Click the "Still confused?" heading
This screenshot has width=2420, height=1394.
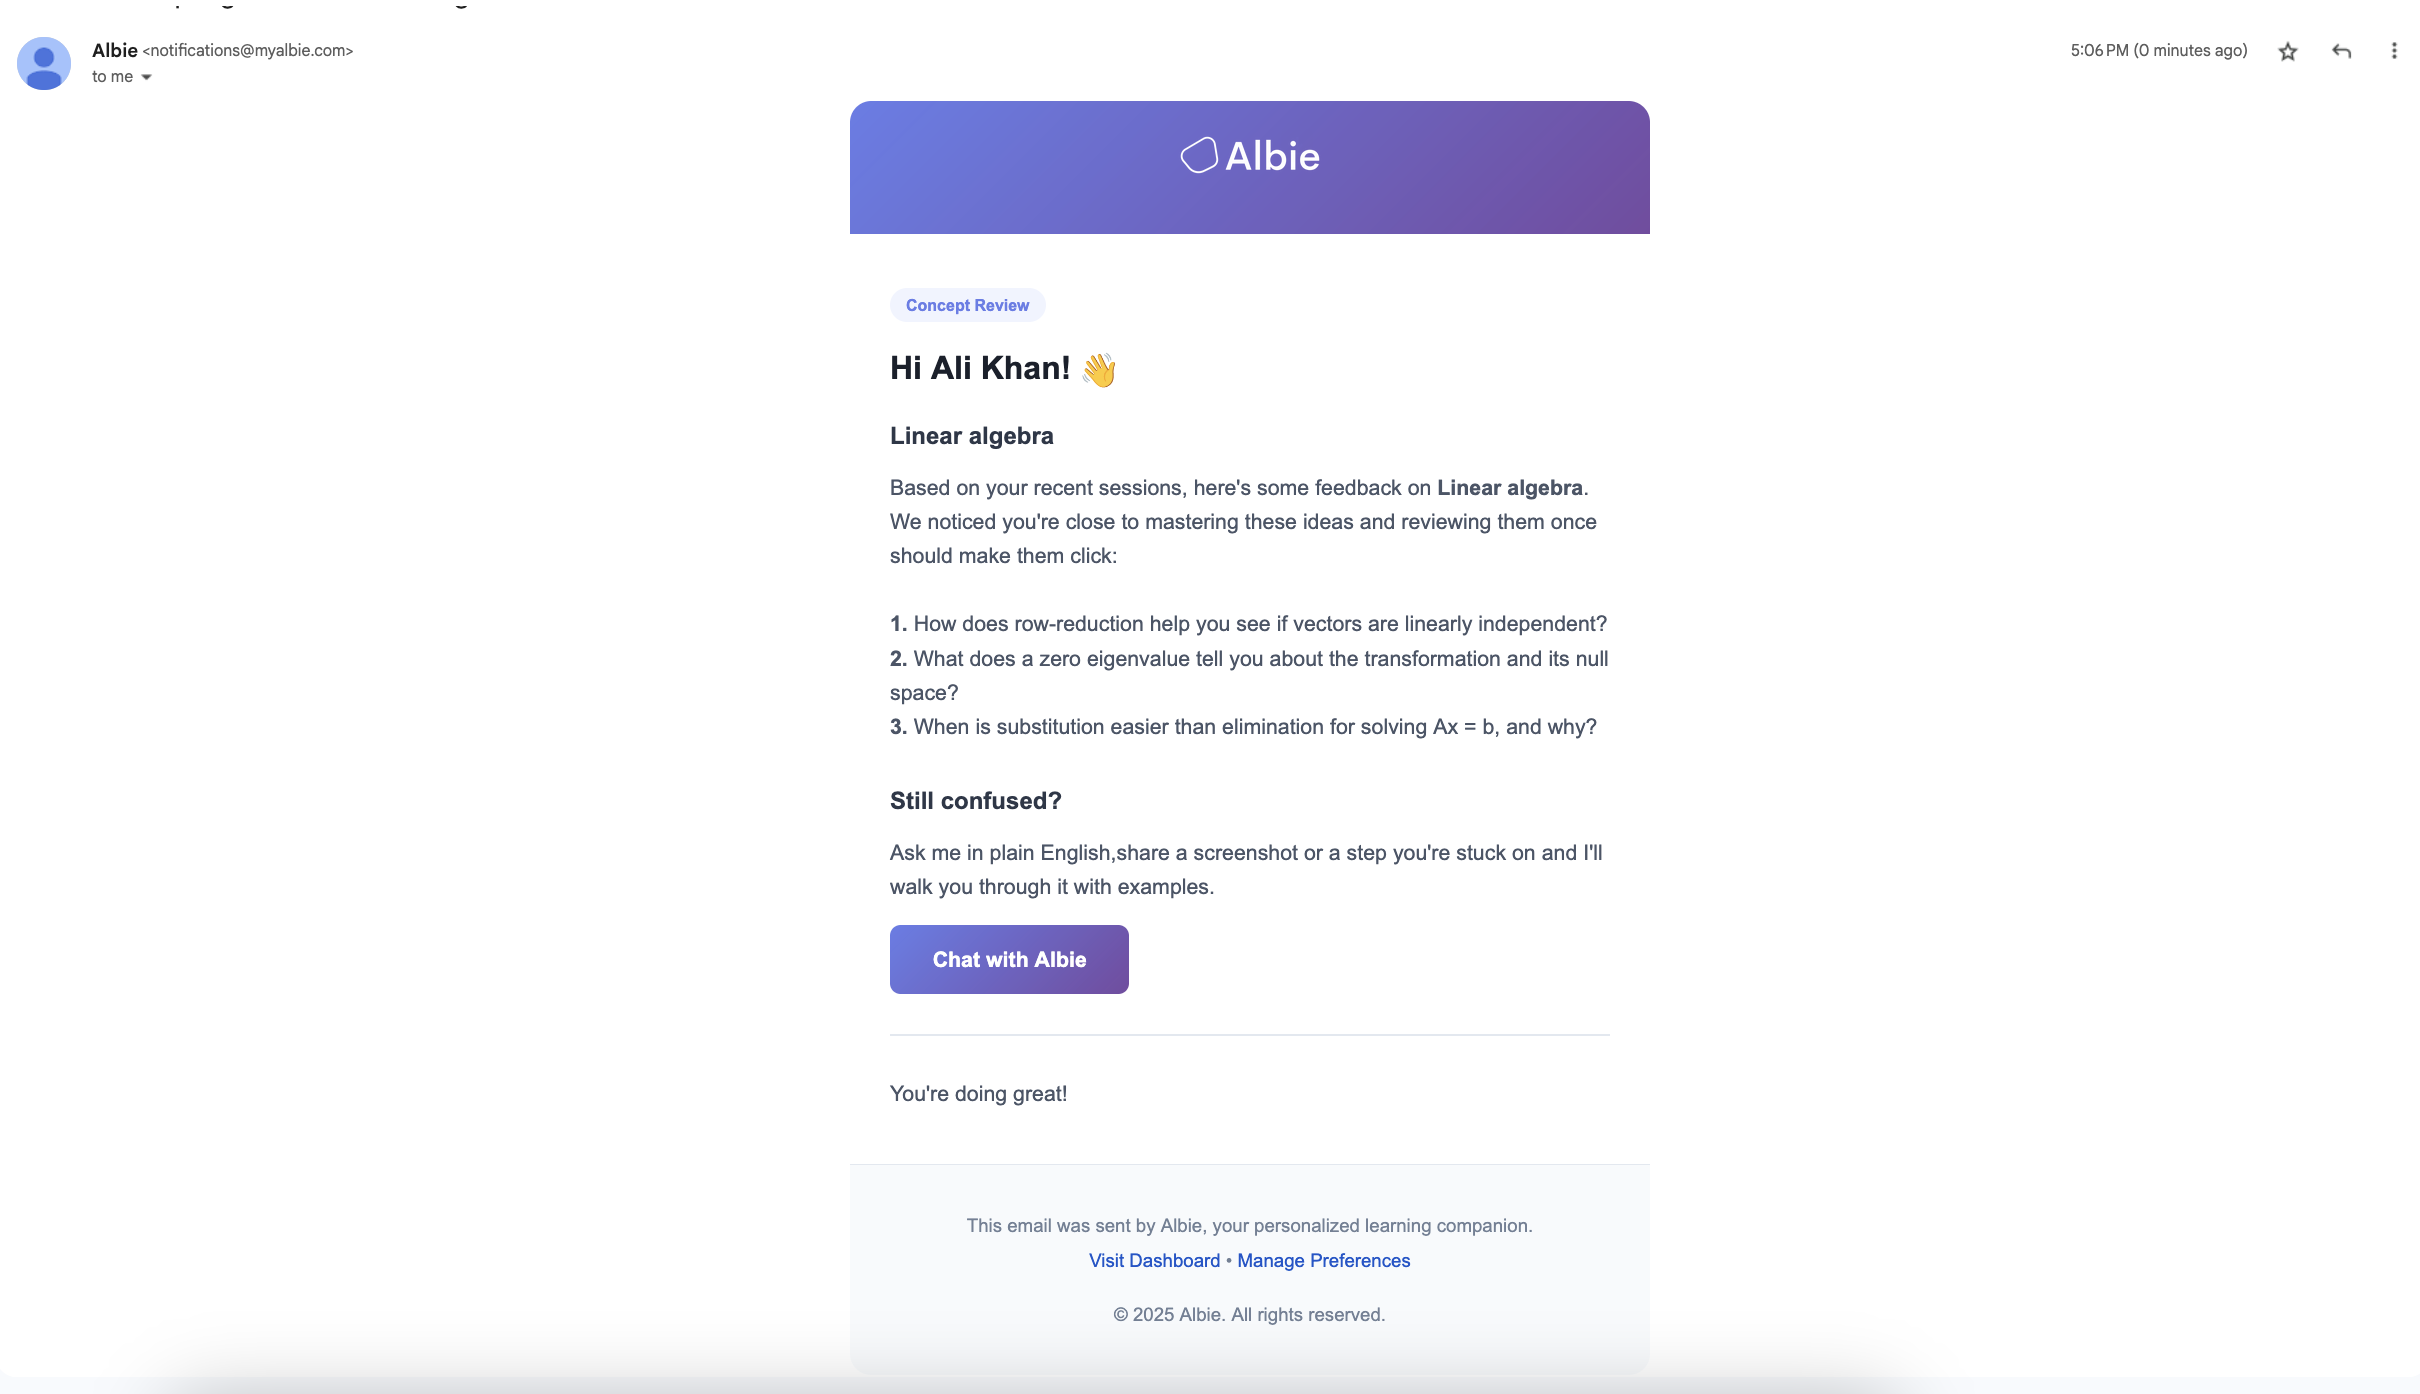(x=975, y=801)
